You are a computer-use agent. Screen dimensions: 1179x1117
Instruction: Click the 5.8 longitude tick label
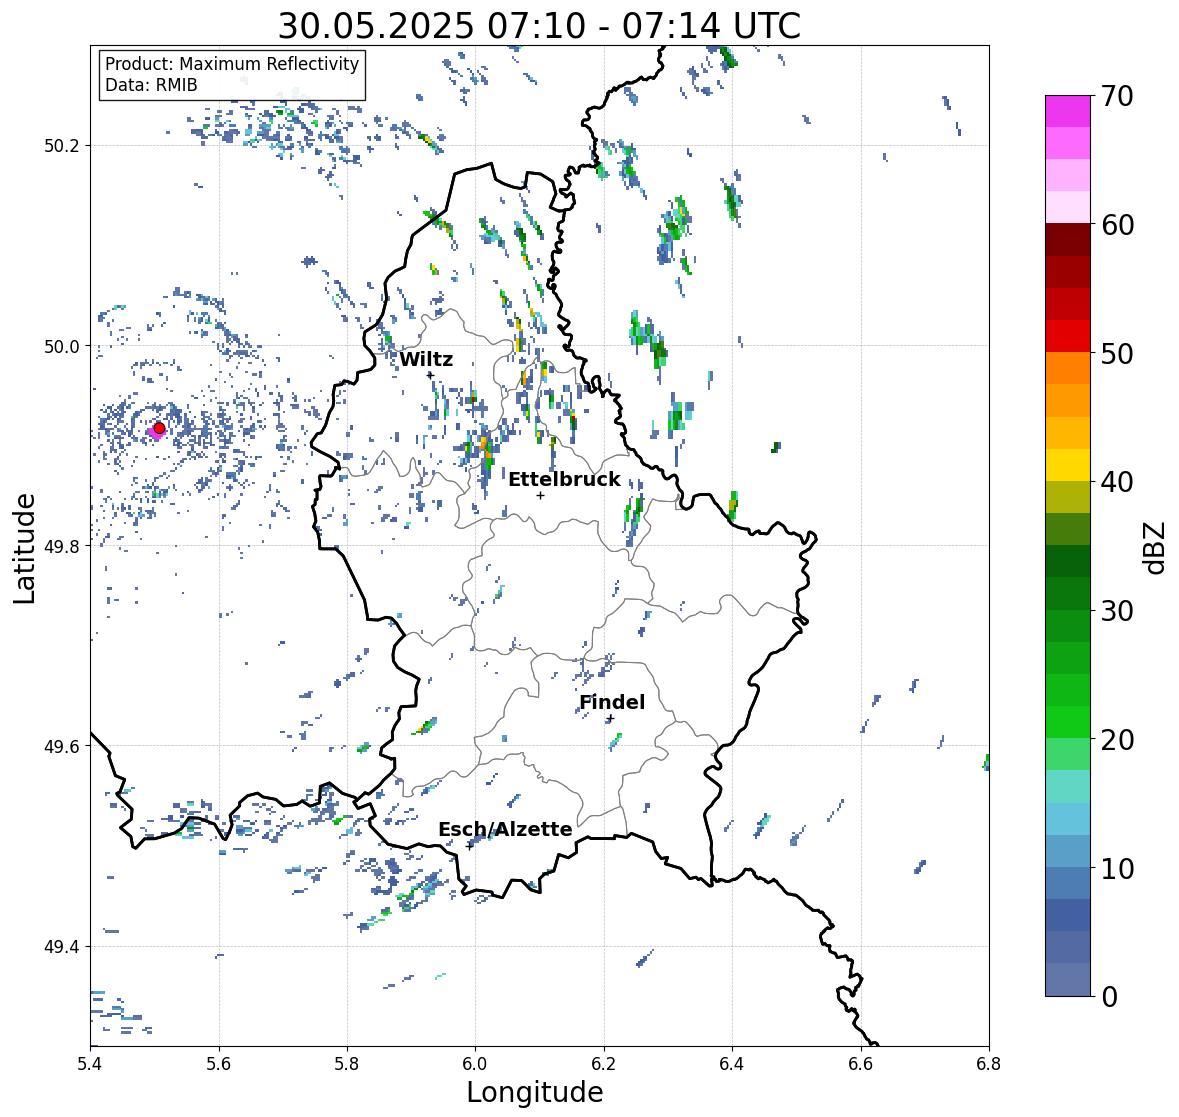(x=347, y=1063)
